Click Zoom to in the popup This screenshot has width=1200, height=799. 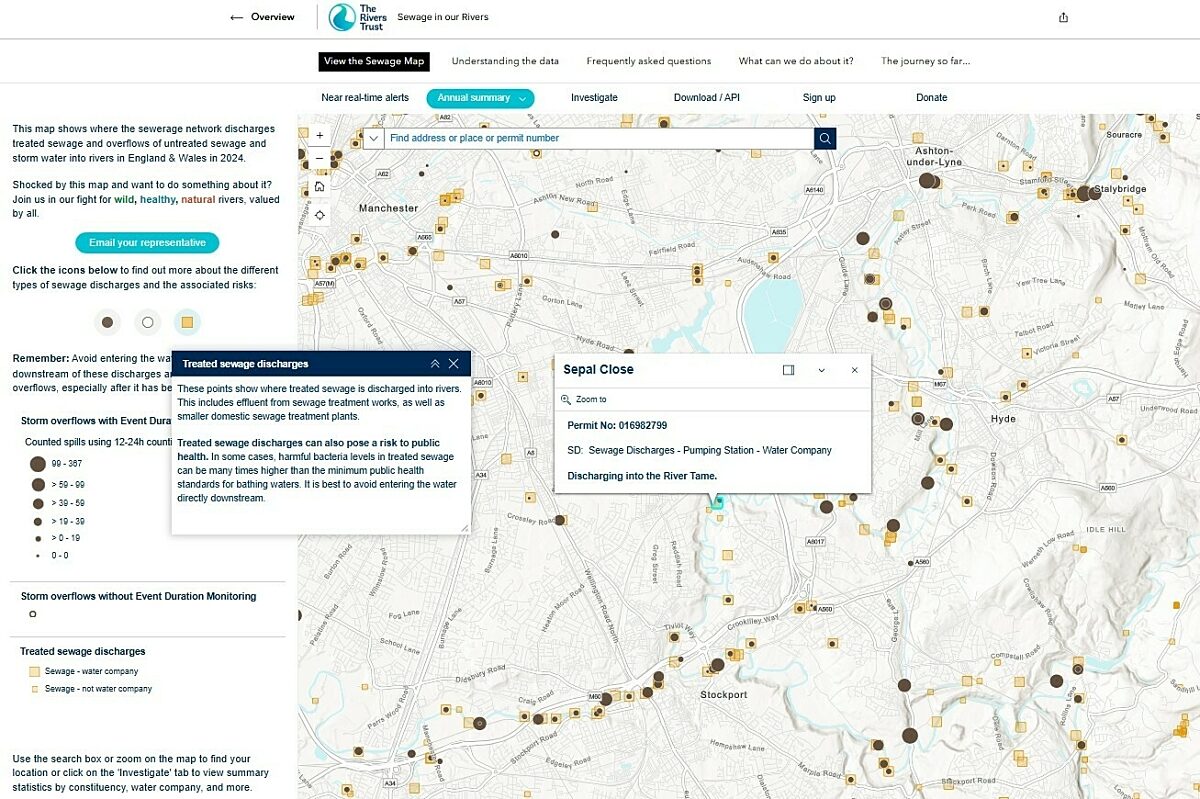click(x=584, y=399)
